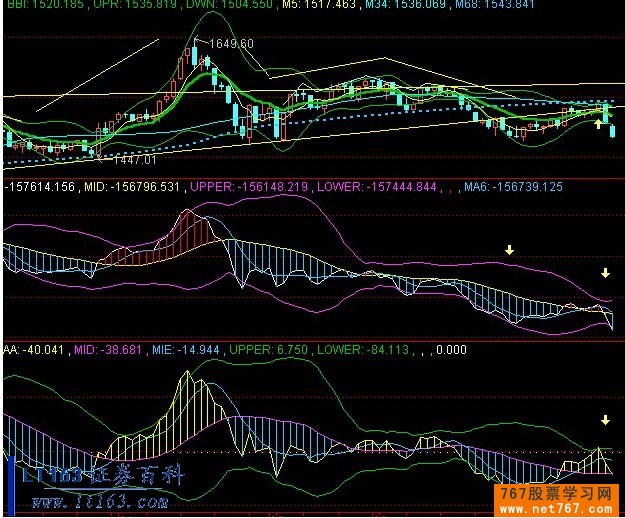Open the www.tt163.com watermark link
Screen dimensions: 625x518
(105, 502)
